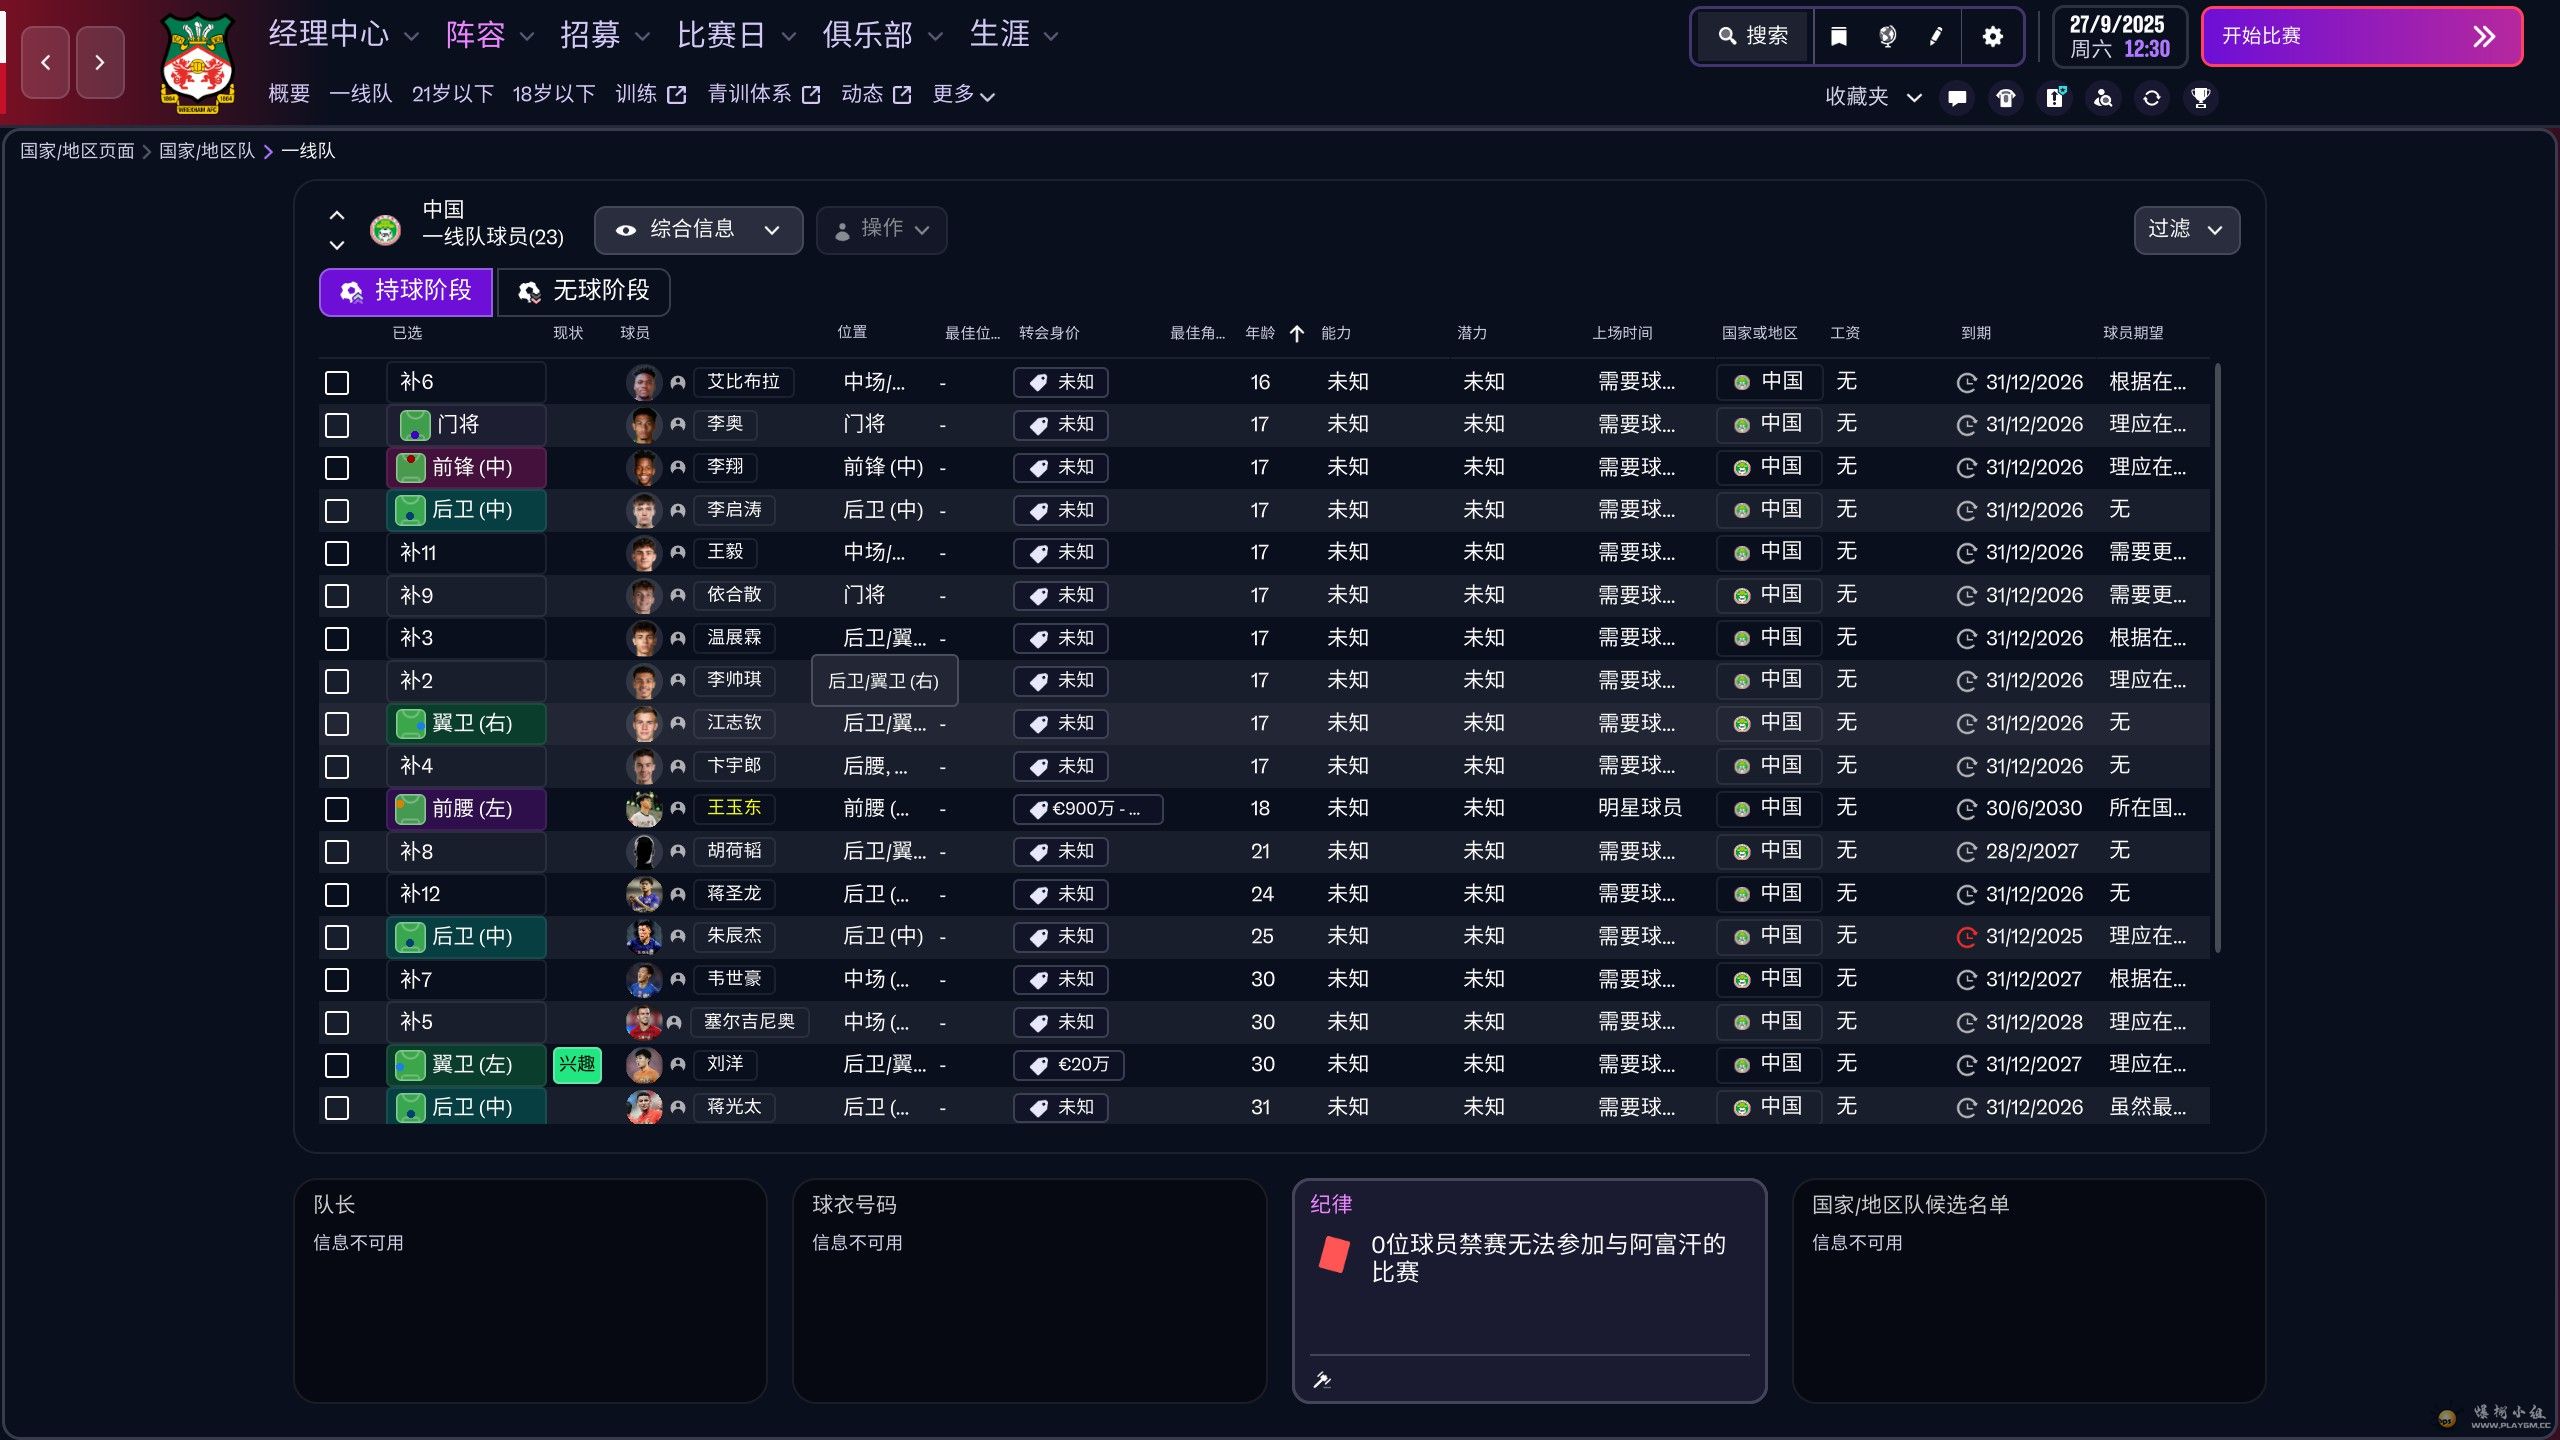
Task: Check the box beside 刘洋
Action: pyautogui.click(x=337, y=1065)
